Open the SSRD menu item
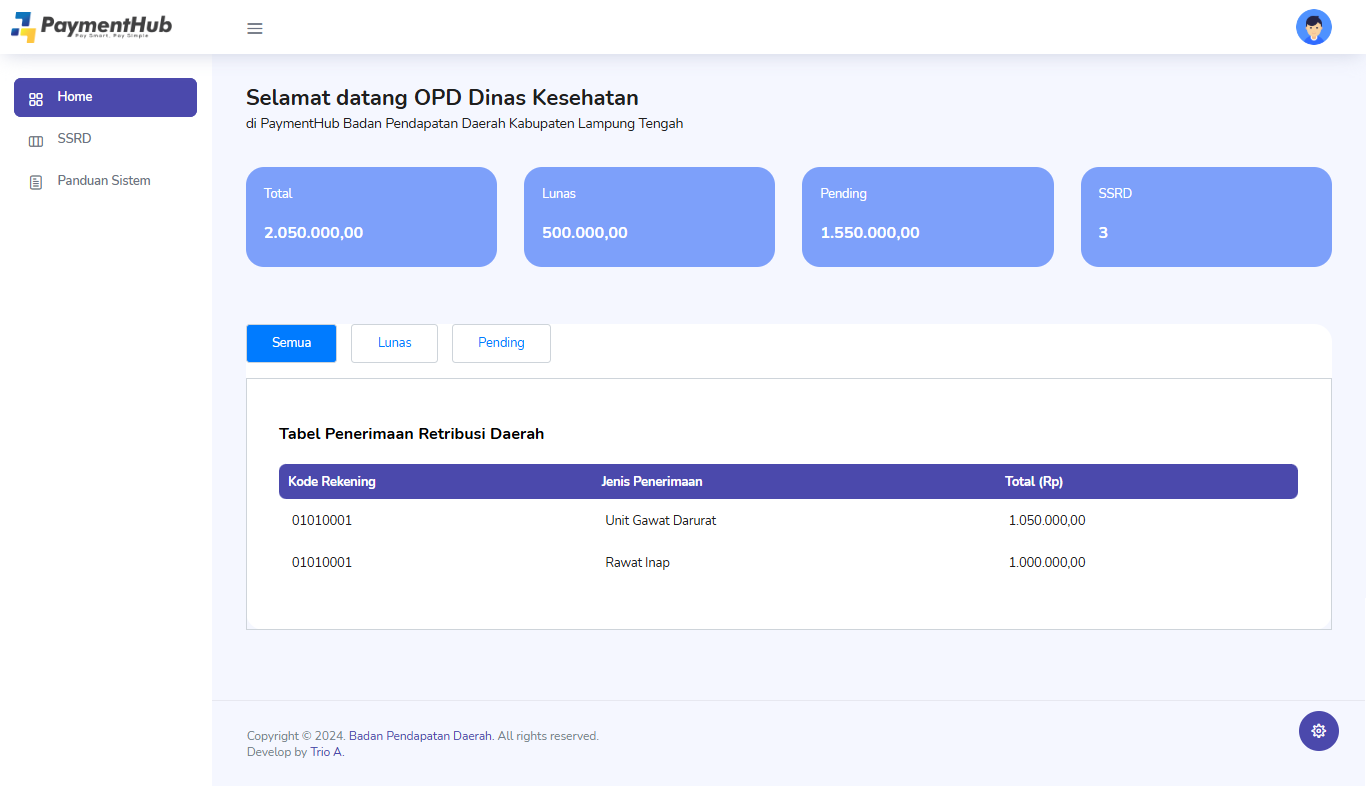Screen dimensions: 1366x787 74,139
